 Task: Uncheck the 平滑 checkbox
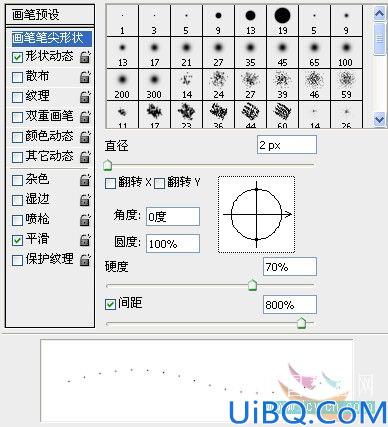(17, 240)
